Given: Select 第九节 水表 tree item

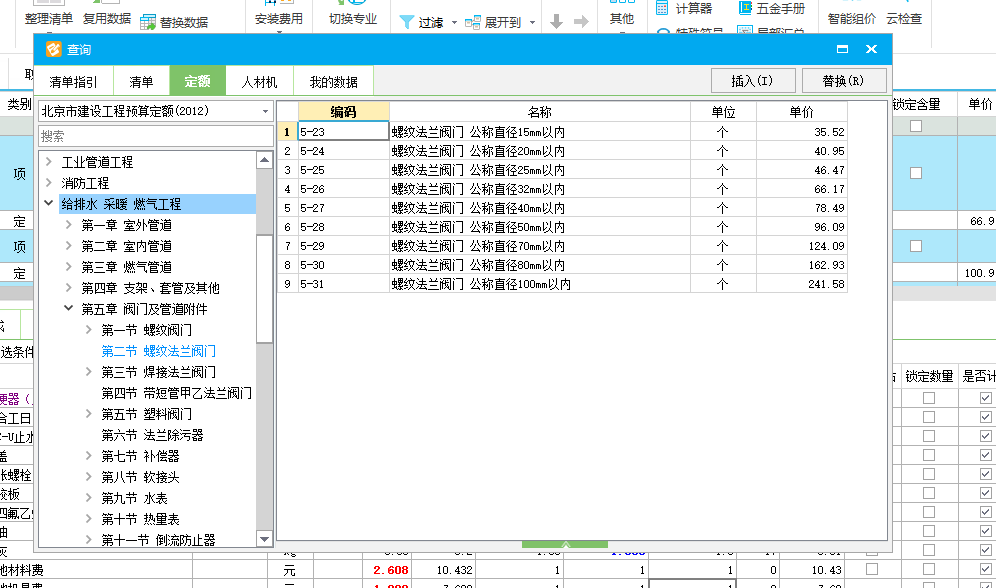Looking at the screenshot, I should (x=135, y=498).
